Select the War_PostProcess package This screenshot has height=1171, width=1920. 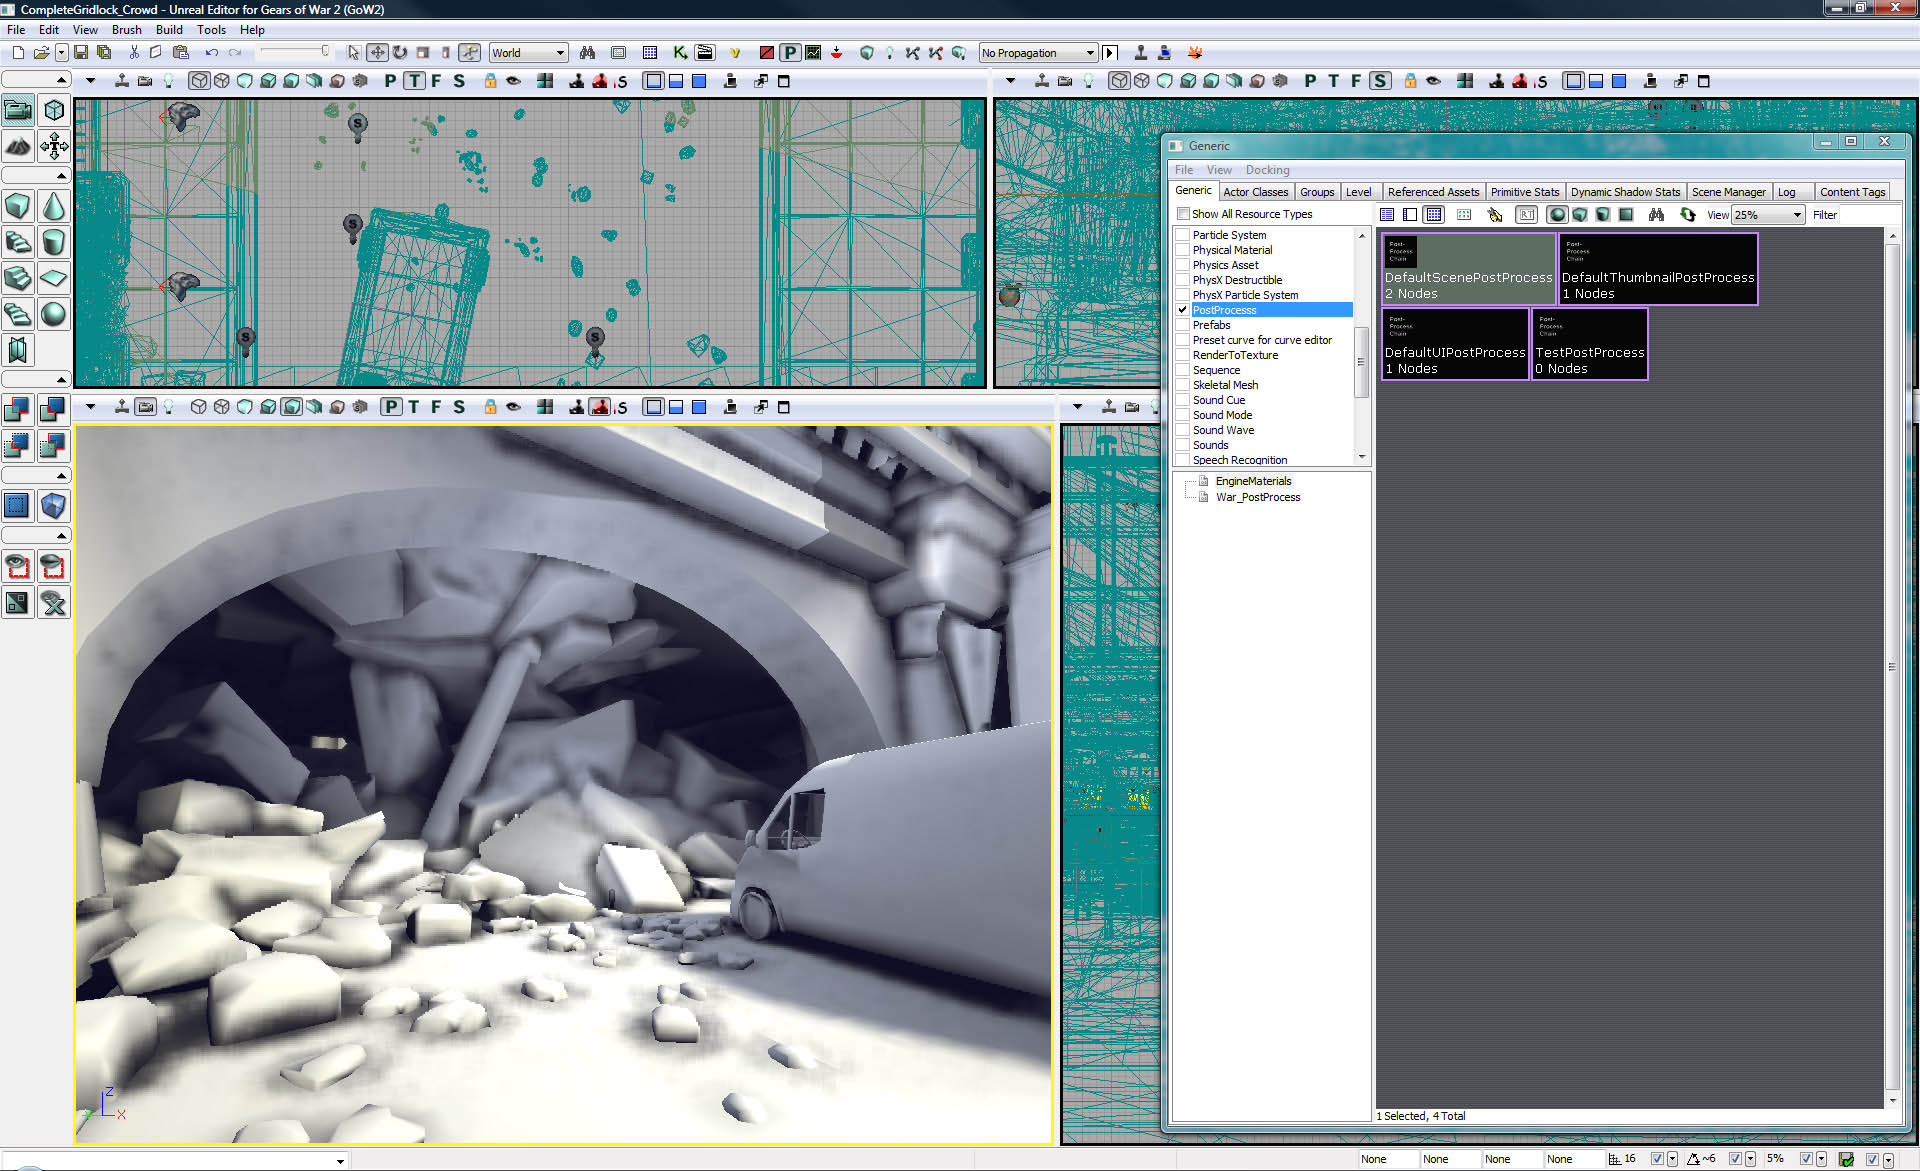(1257, 497)
